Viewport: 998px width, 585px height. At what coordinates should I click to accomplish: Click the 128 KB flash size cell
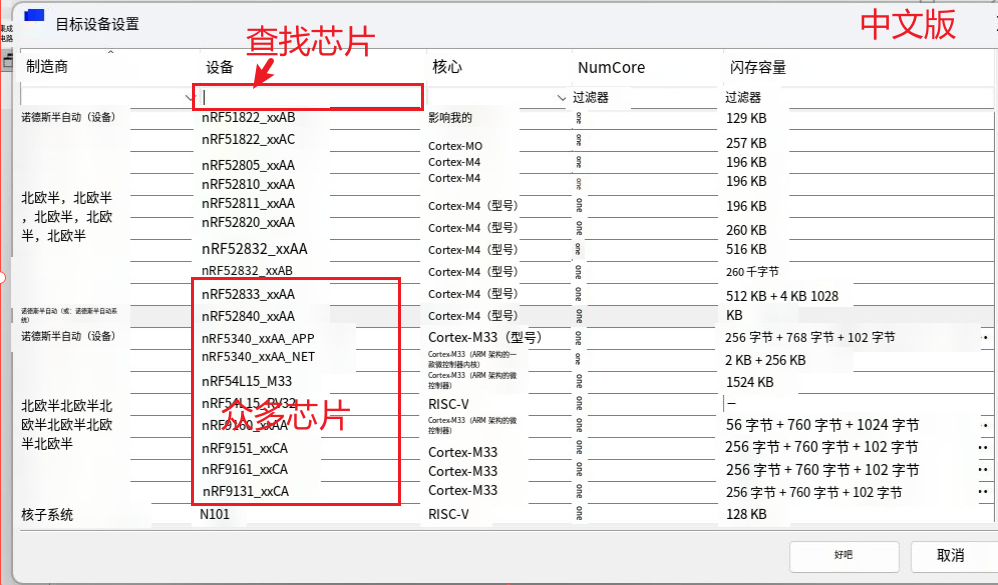(746, 514)
